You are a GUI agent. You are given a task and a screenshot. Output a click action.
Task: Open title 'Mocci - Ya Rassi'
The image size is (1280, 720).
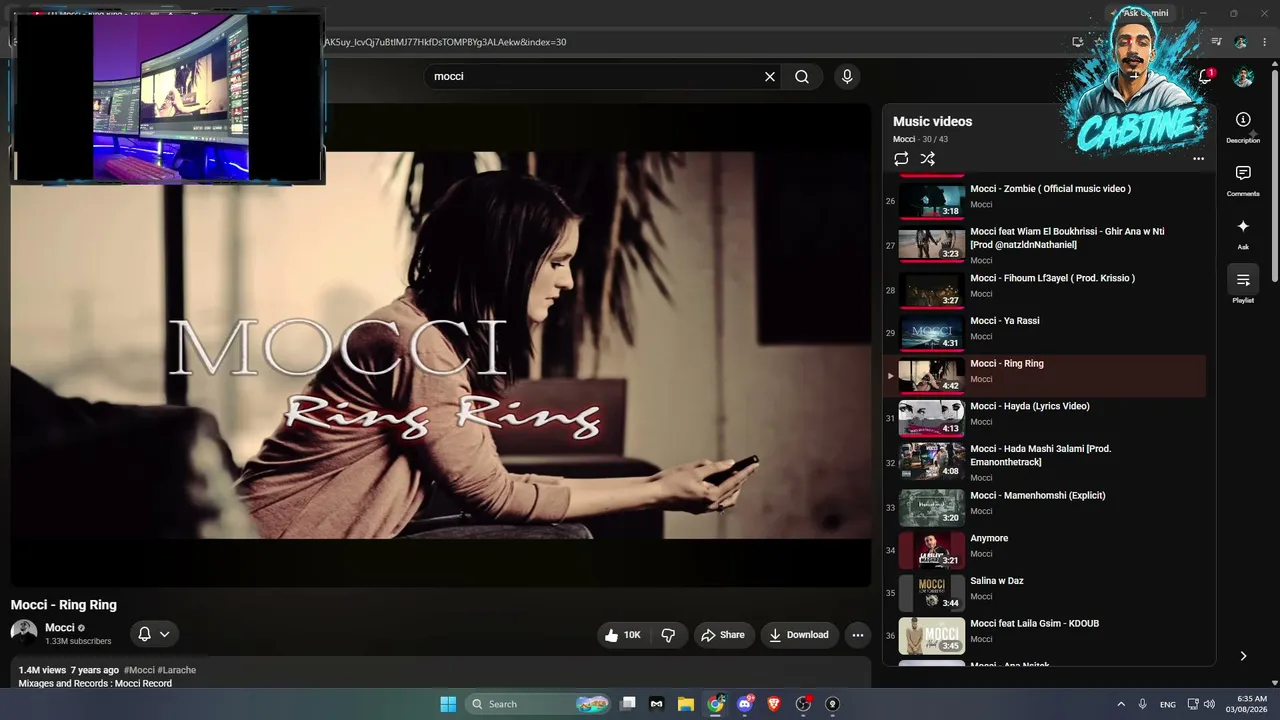tap(1005, 321)
